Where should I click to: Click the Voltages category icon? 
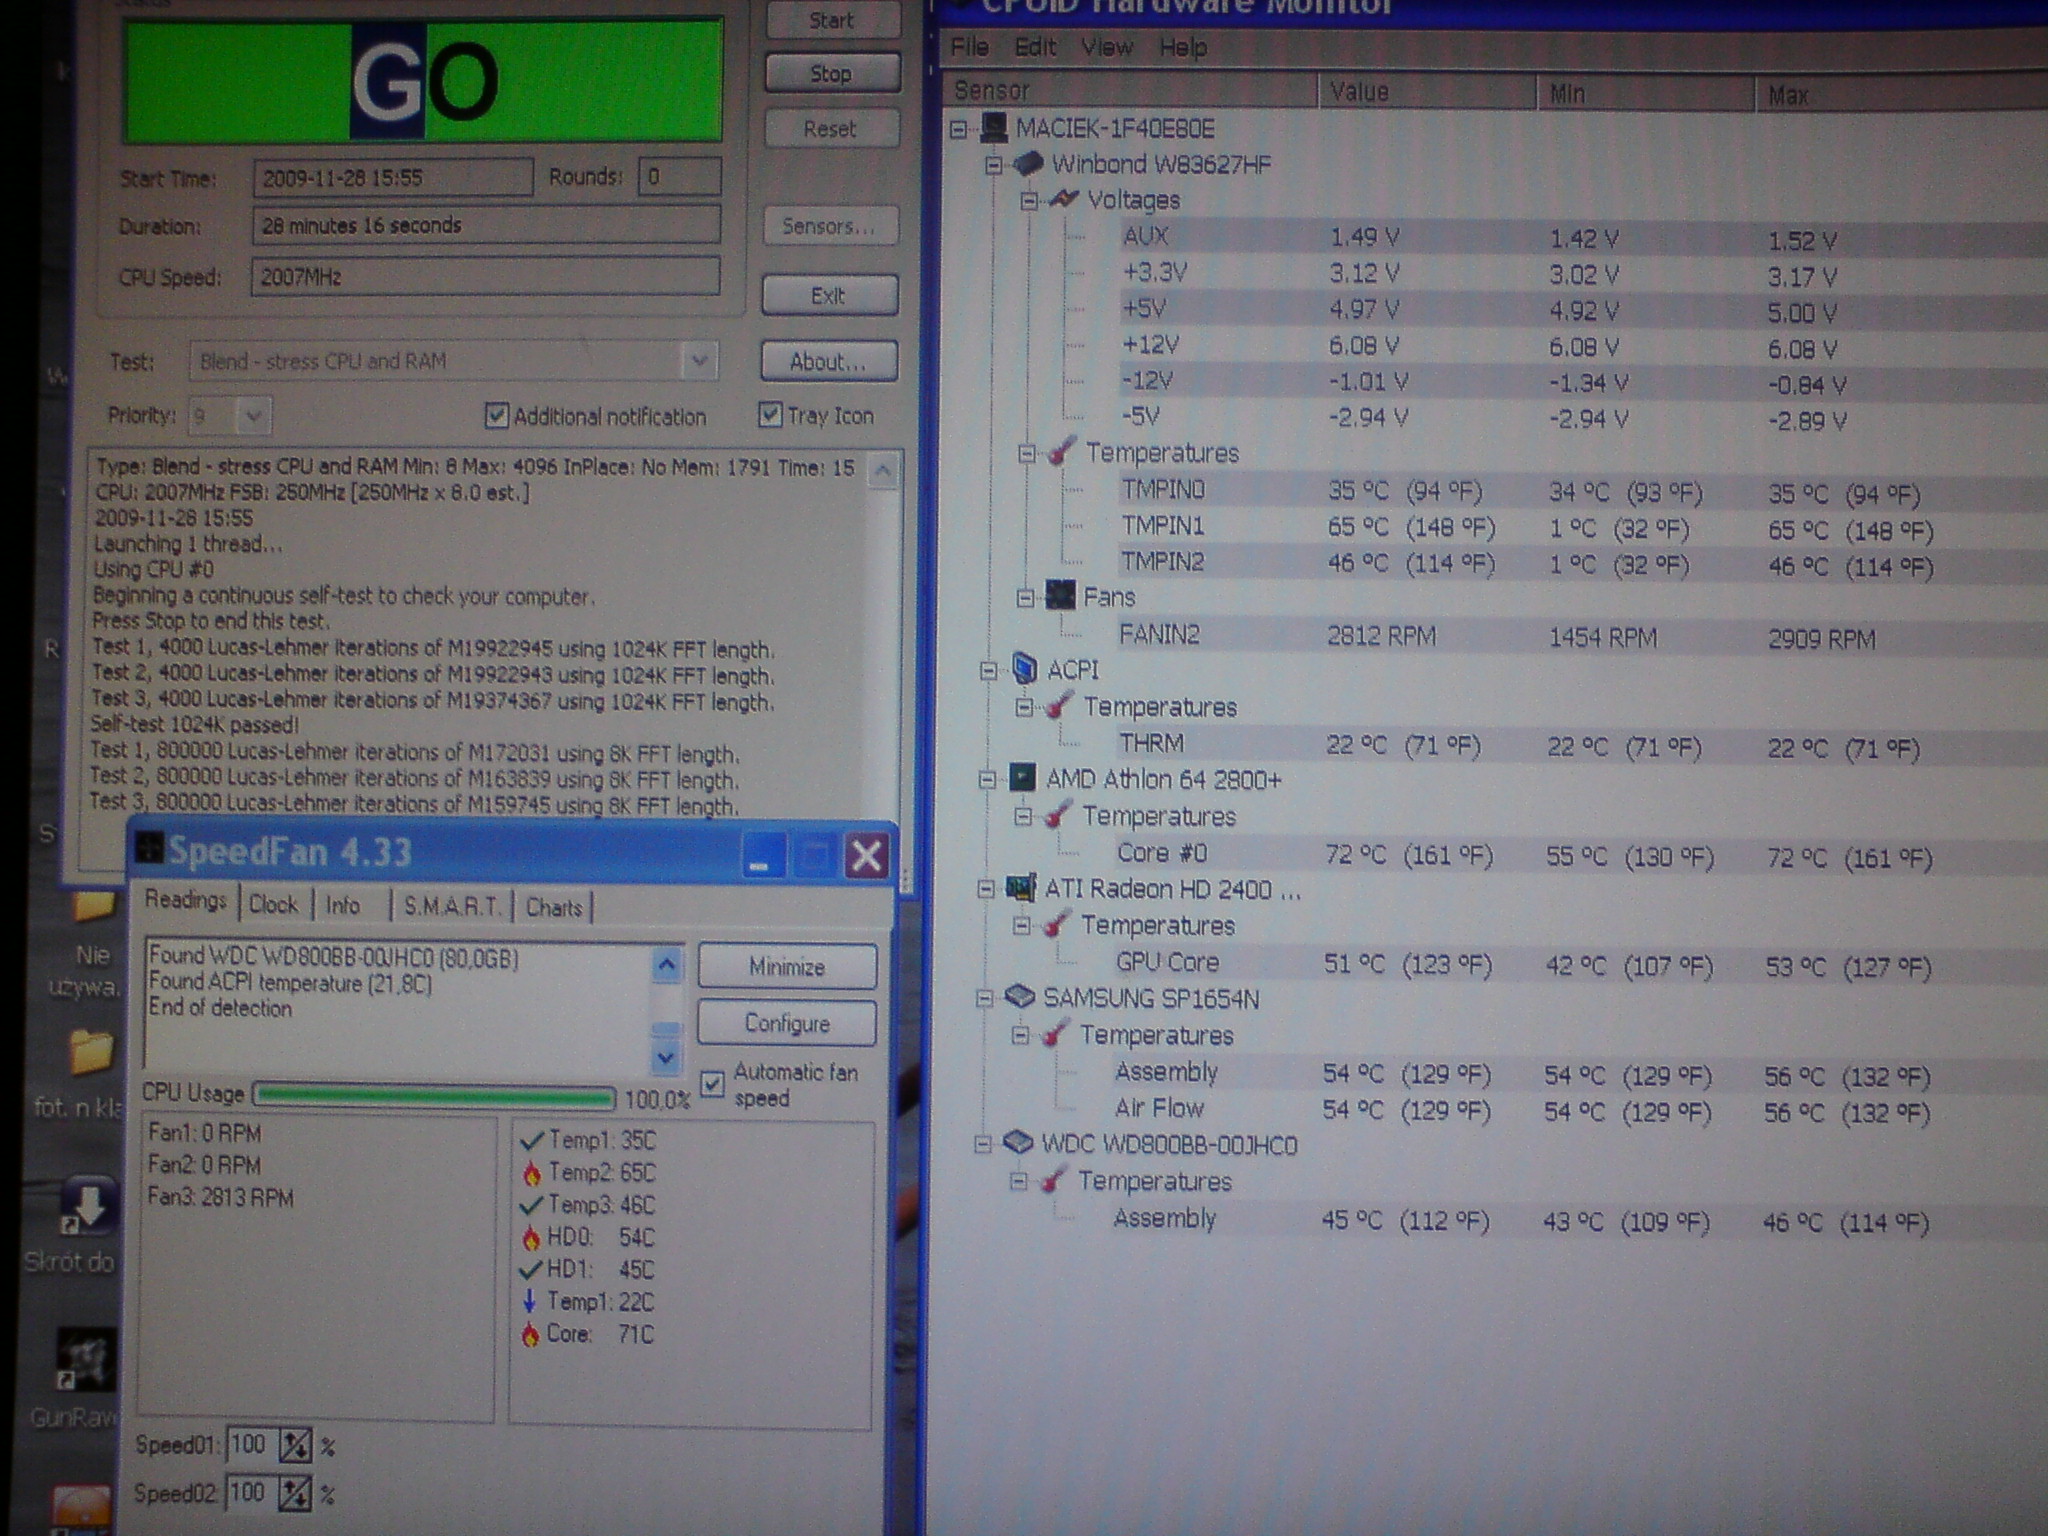coord(1063,199)
